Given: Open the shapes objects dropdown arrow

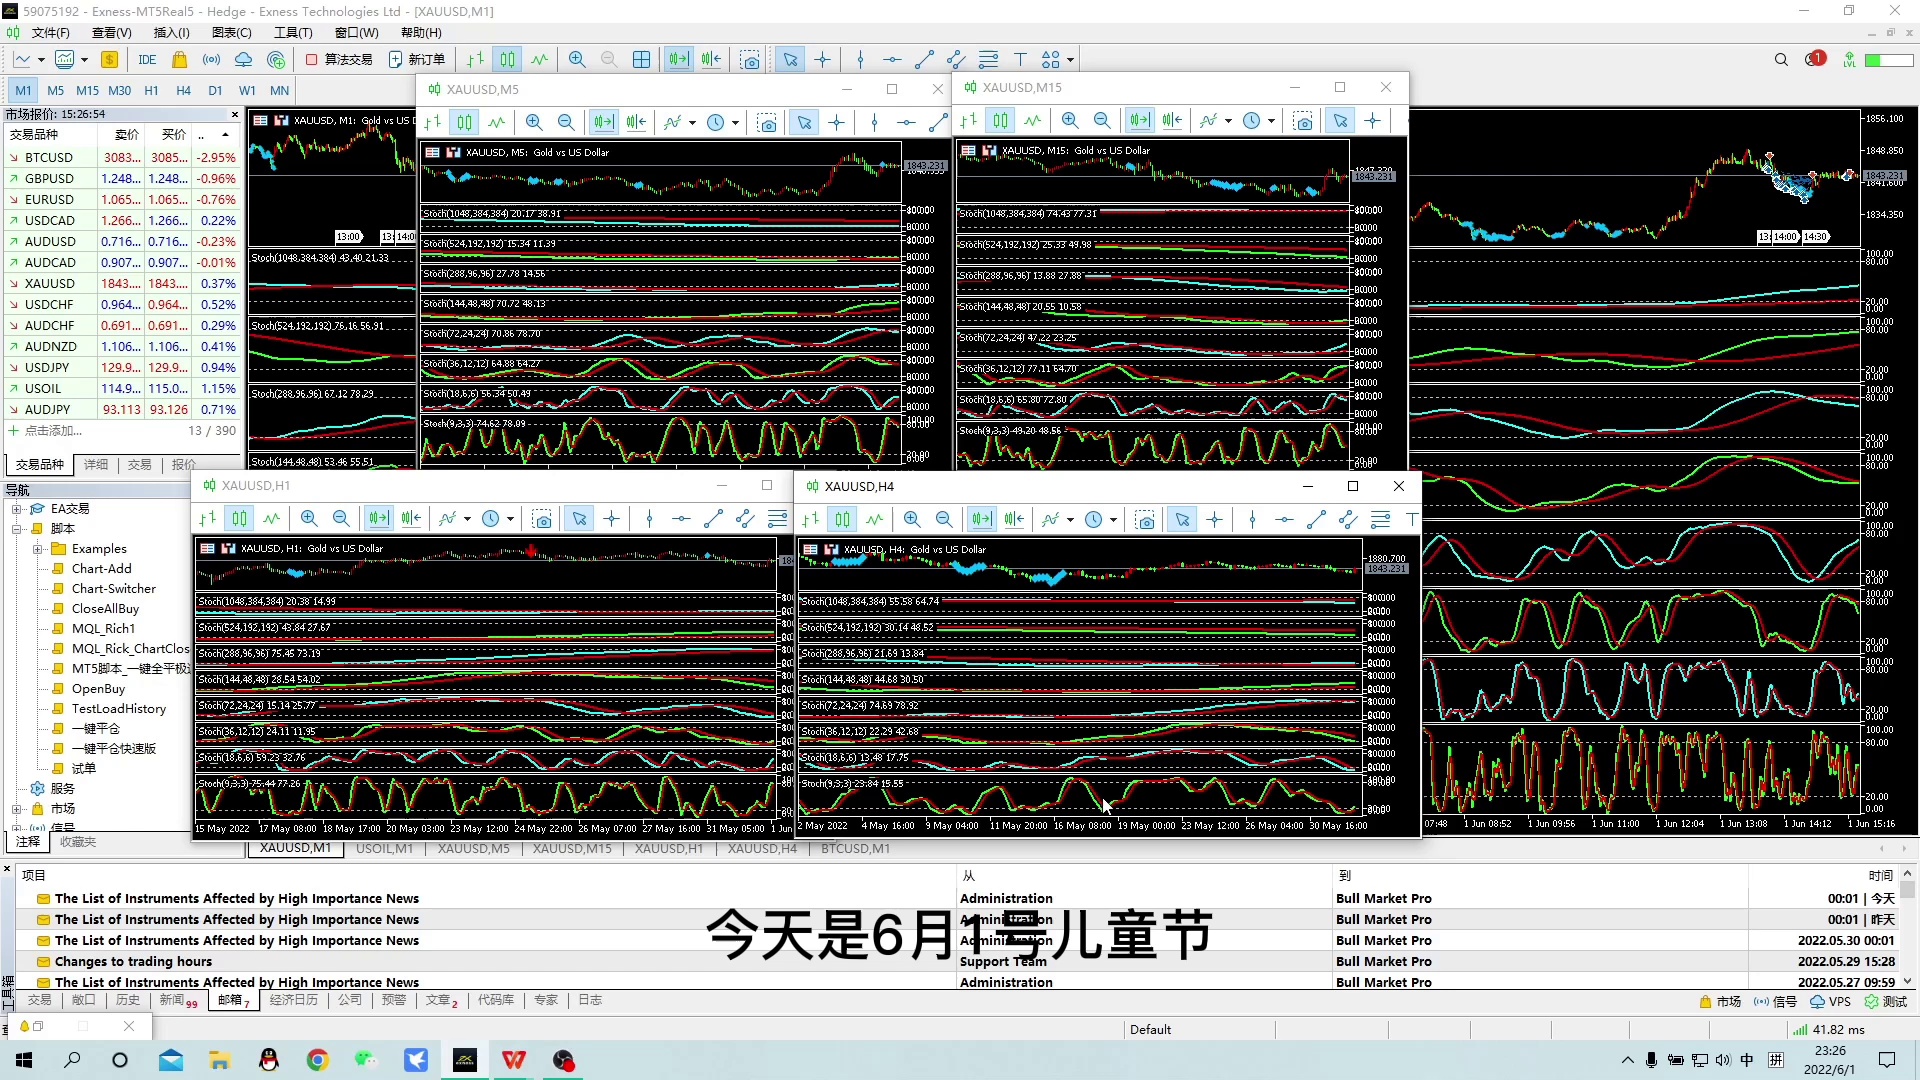Looking at the screenshot, I should 1070,60.
